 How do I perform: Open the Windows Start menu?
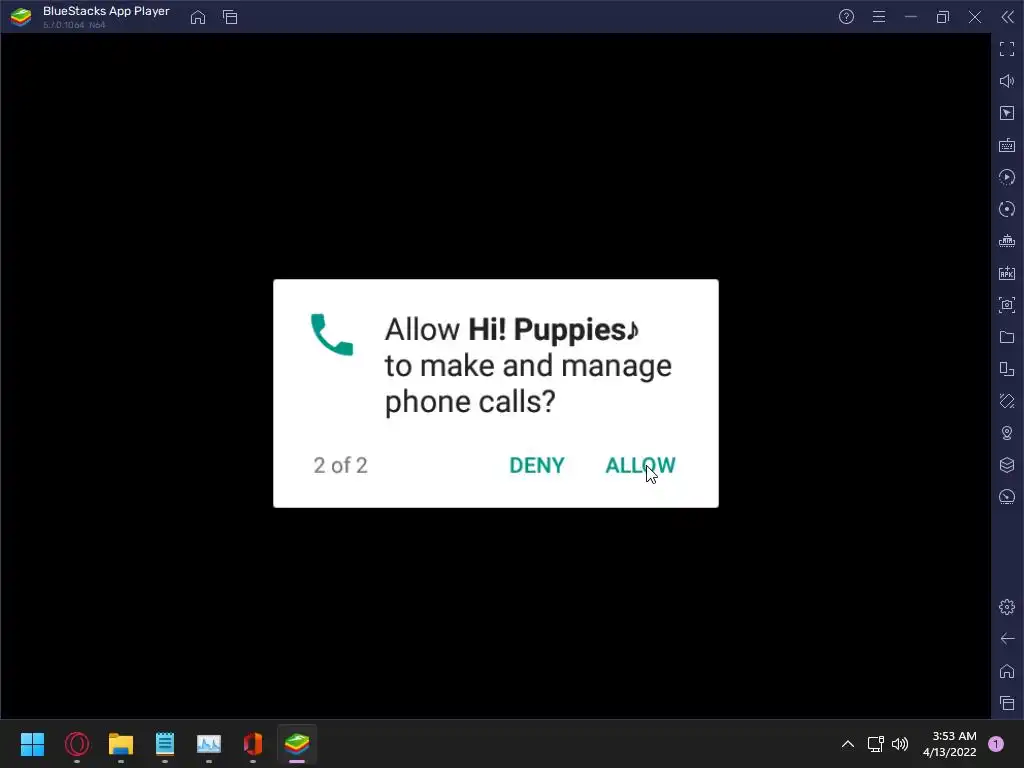coord(33,744)
